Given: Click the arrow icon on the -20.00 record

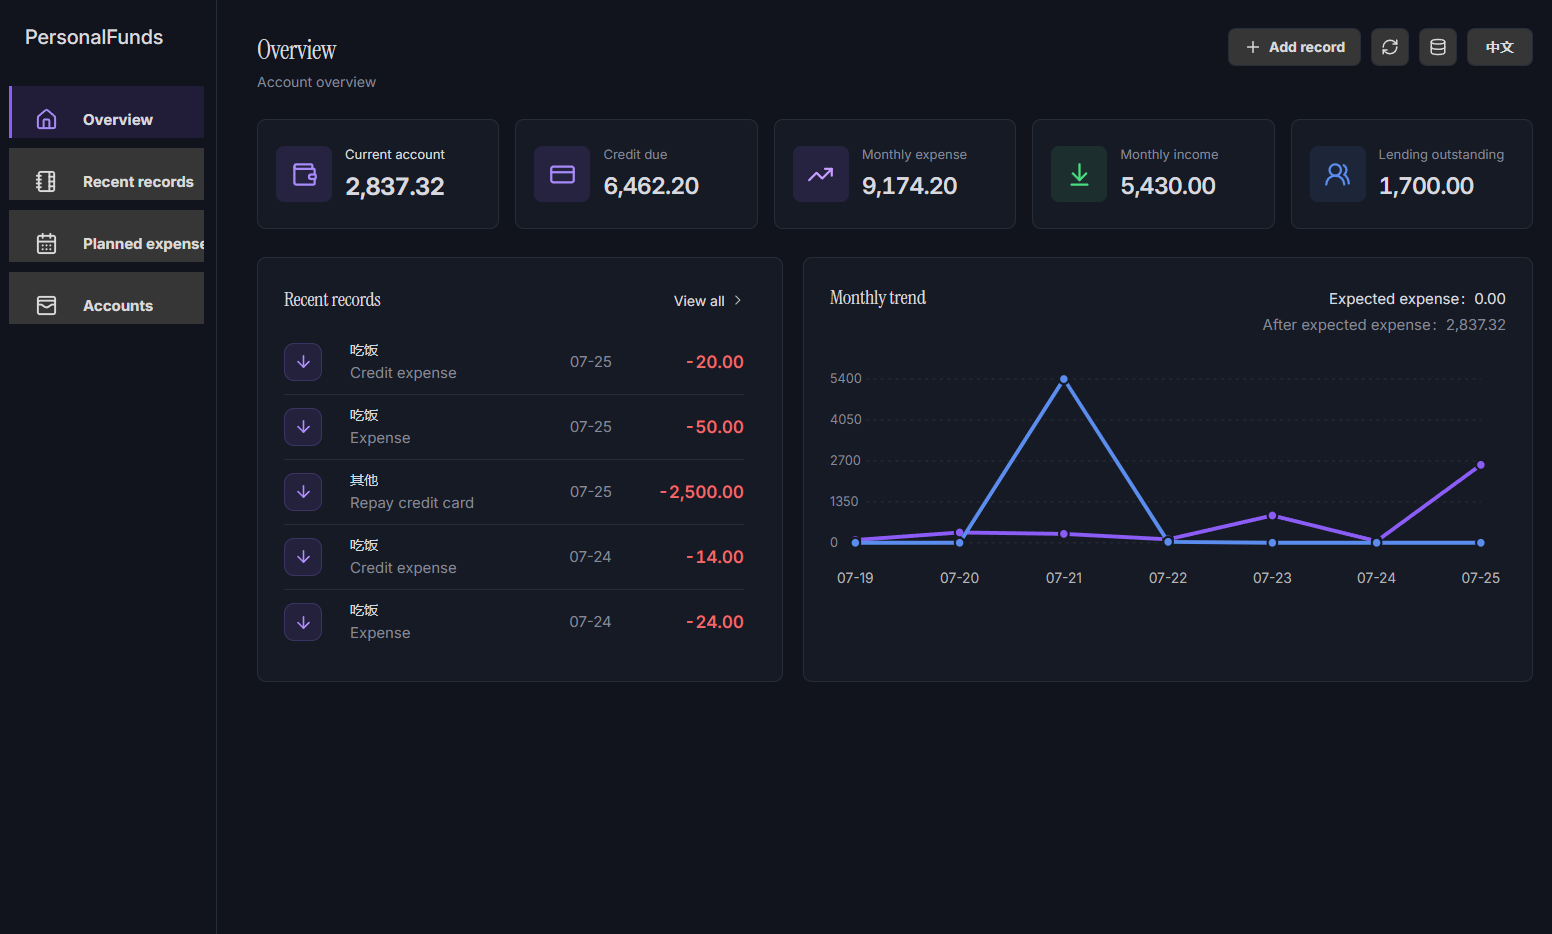Looking at the screenshot, I should 303,362.
